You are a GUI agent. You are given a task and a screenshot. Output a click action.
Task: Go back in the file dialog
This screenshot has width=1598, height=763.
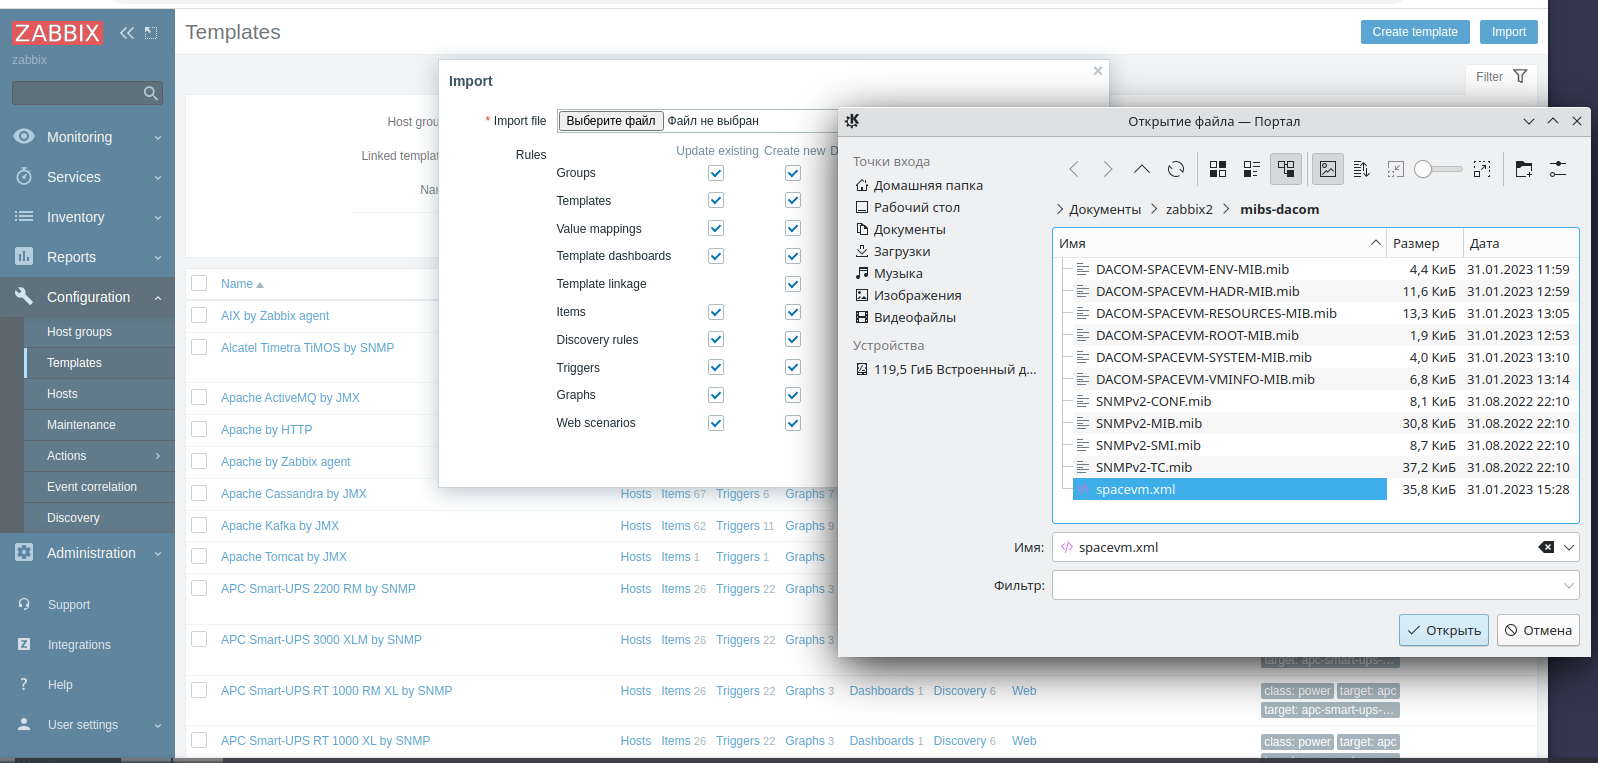[1074, 169]
